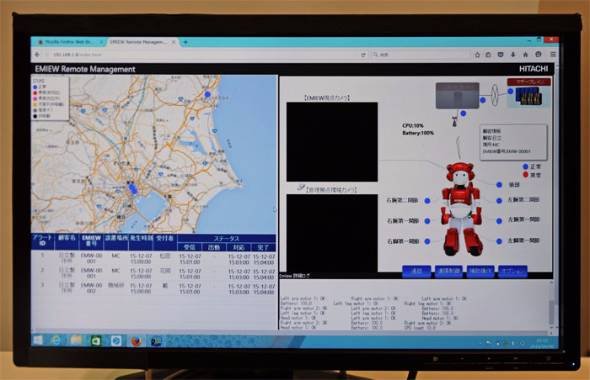The image size is (590, 380).
Task: Click the red 異常 legend dot
Action: pyautogui.click(x=526, y=175)
